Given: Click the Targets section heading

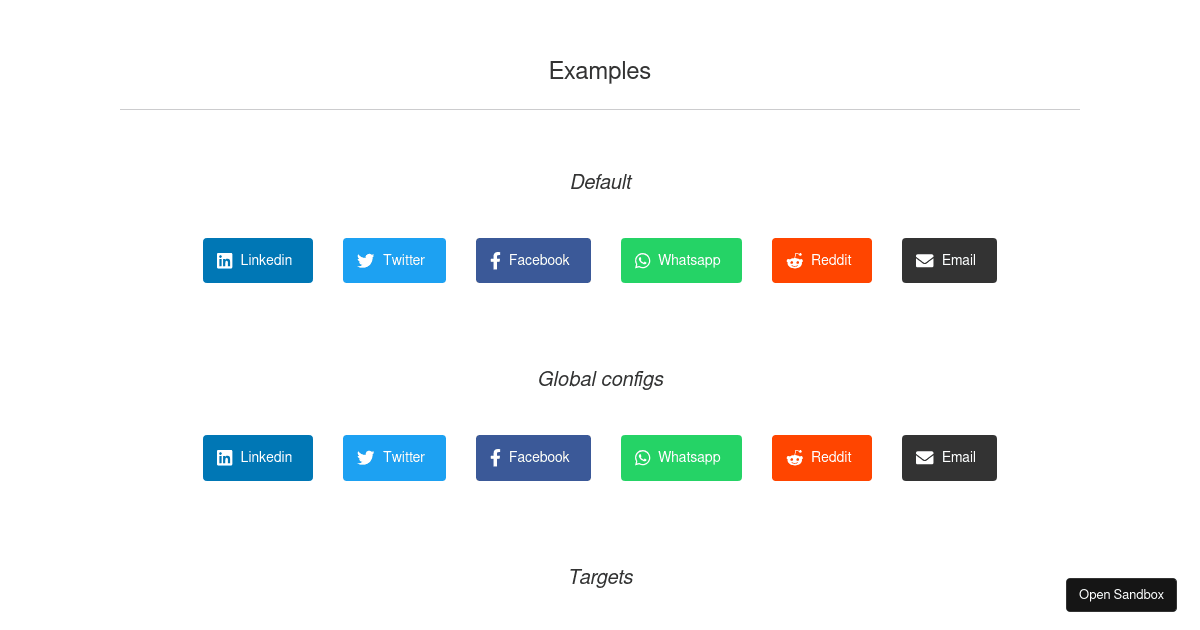Looking at the screenshot, I should [x=600, y=577].
